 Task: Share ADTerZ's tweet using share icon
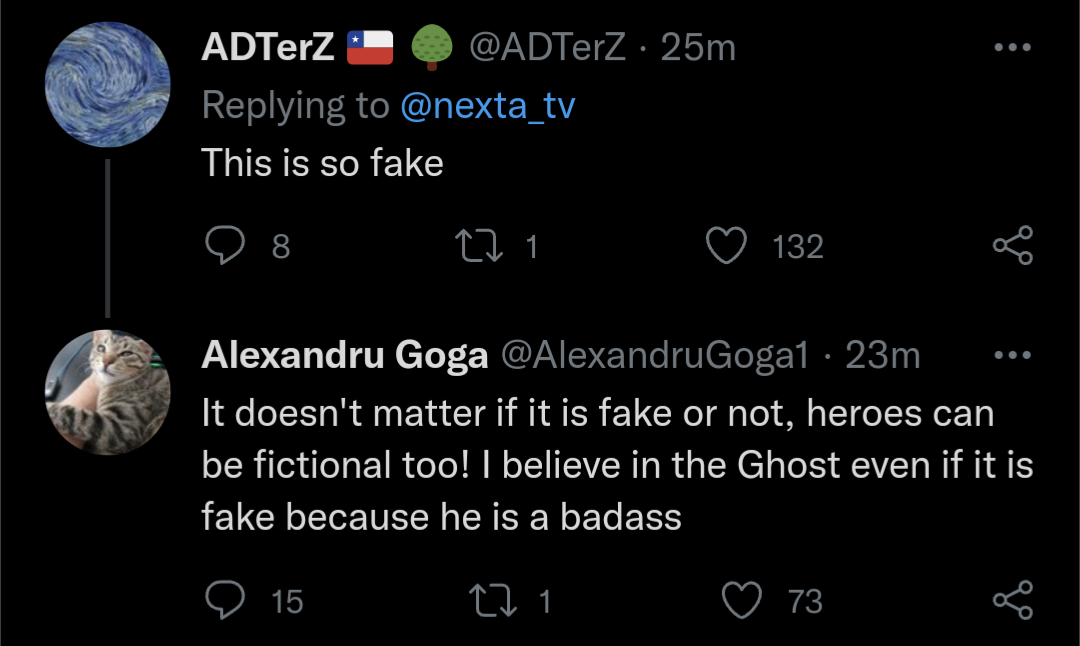[1011, 246]
